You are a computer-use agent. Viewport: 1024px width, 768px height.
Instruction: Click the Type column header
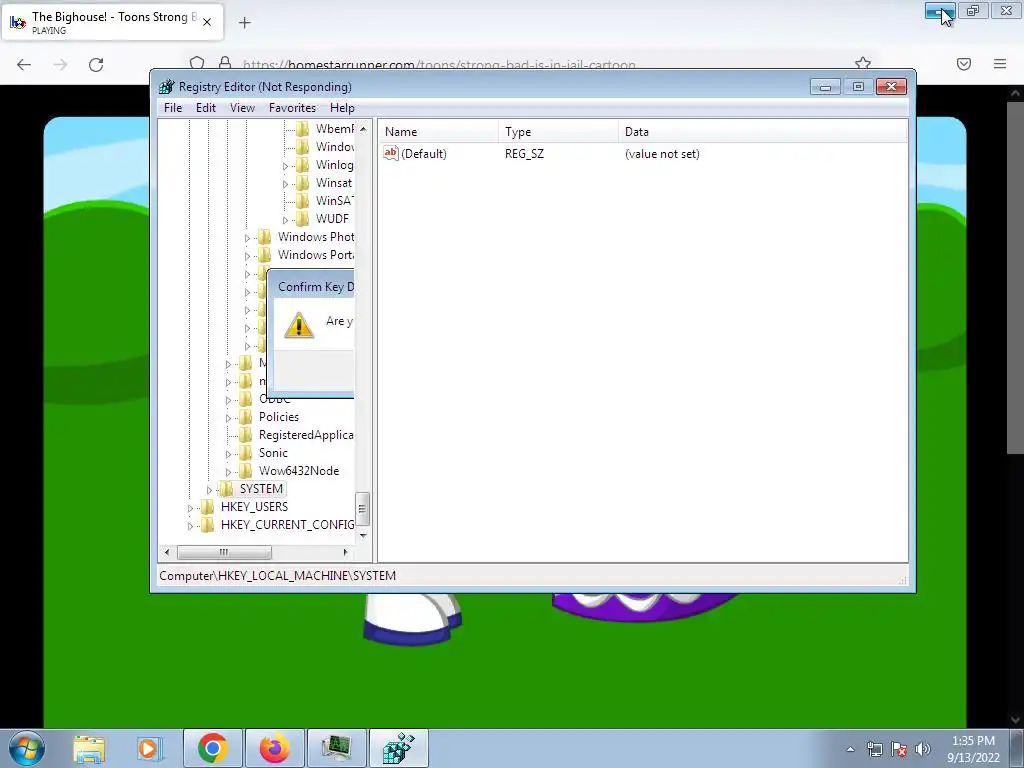pos(558,131)
